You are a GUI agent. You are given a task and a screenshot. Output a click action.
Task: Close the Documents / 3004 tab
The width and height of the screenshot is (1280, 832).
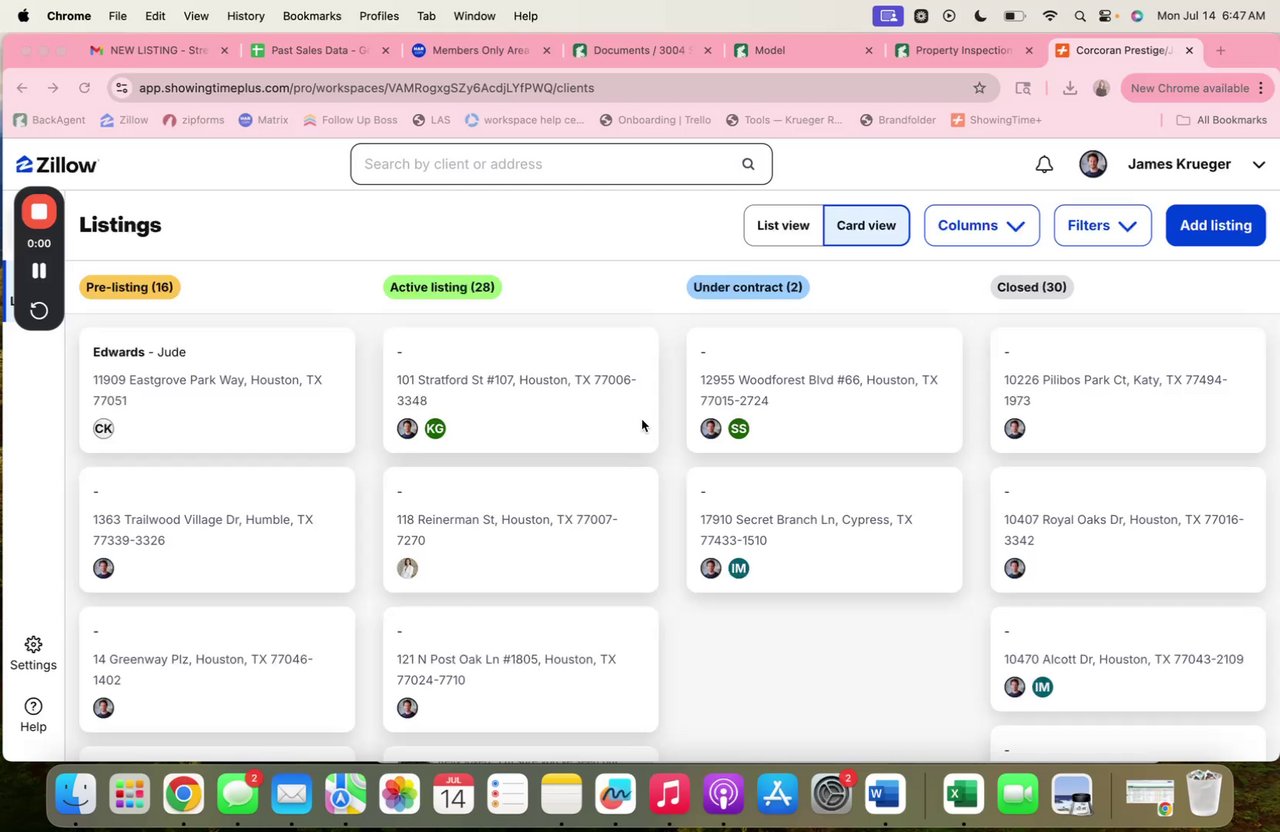click(708, 50)
